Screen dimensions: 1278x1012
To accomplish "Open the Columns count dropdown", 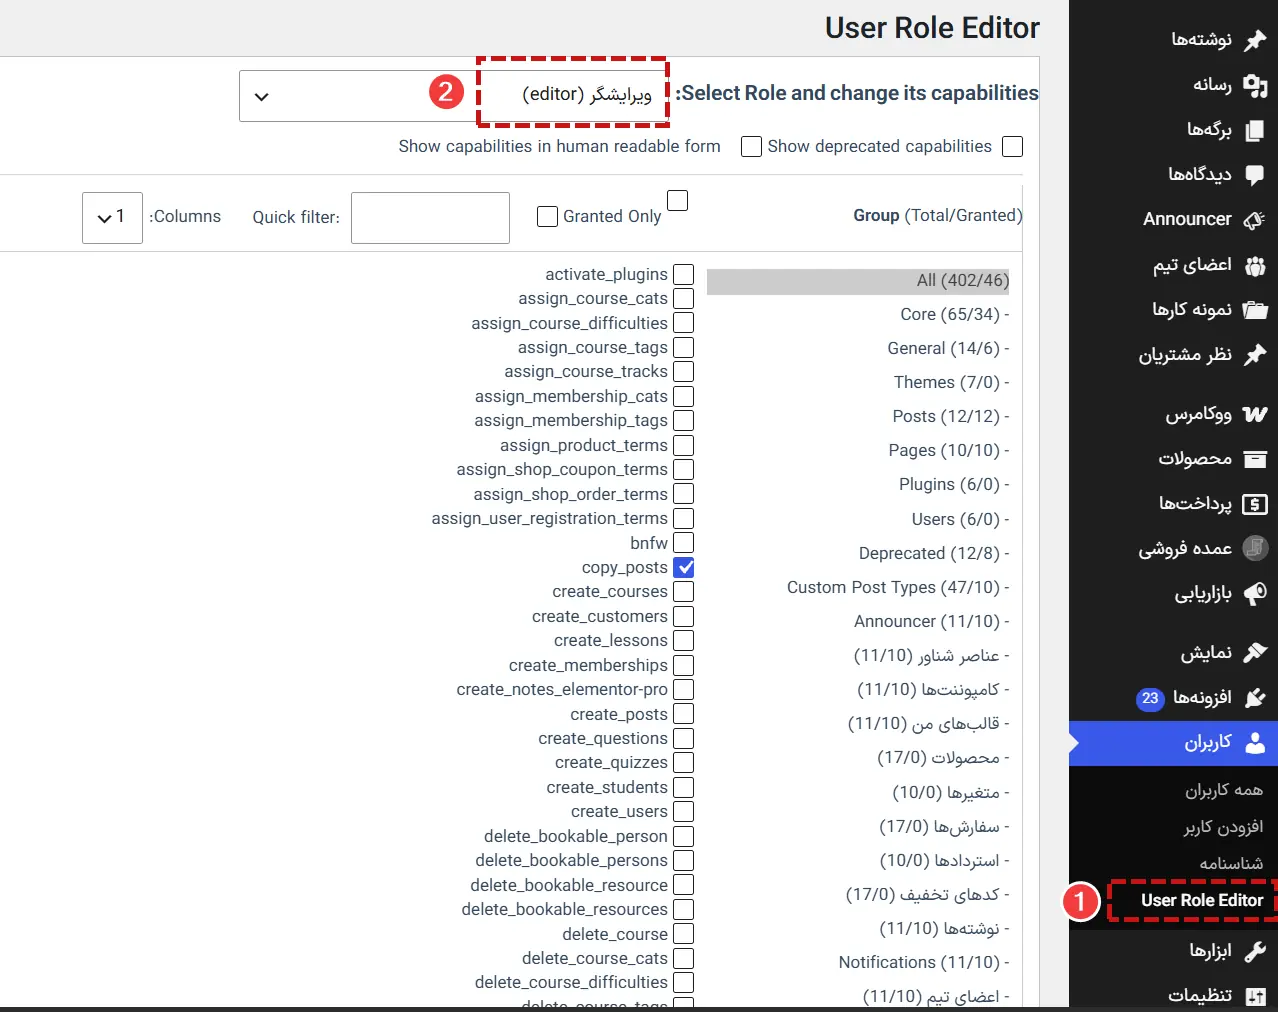I will pyautogui.click(x=112, y=217).
